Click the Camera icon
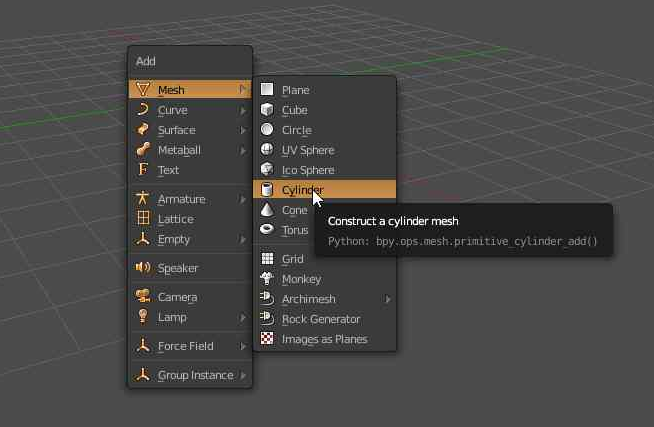The height and width of the screenshot is (427, 654). [143, 296]
